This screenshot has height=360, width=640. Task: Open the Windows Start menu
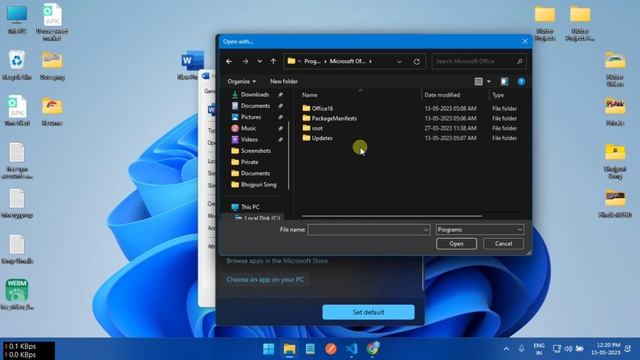coord(269,349)
